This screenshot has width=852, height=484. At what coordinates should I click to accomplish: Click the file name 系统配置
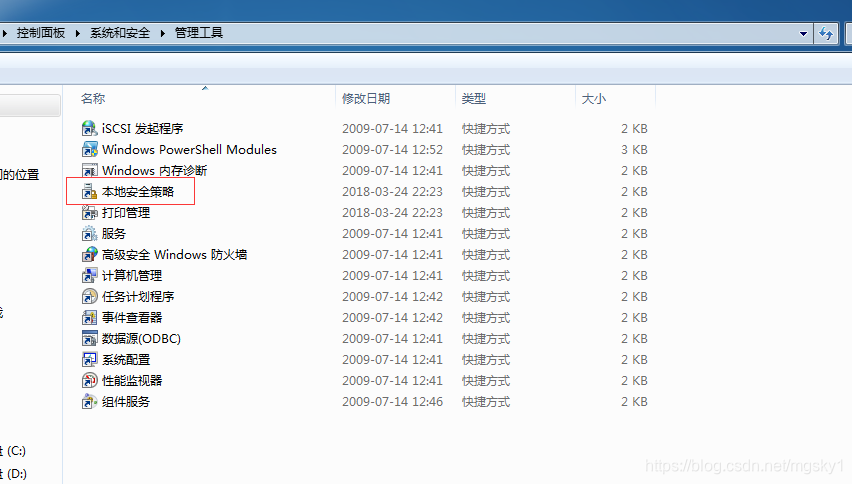click(126, 360)
